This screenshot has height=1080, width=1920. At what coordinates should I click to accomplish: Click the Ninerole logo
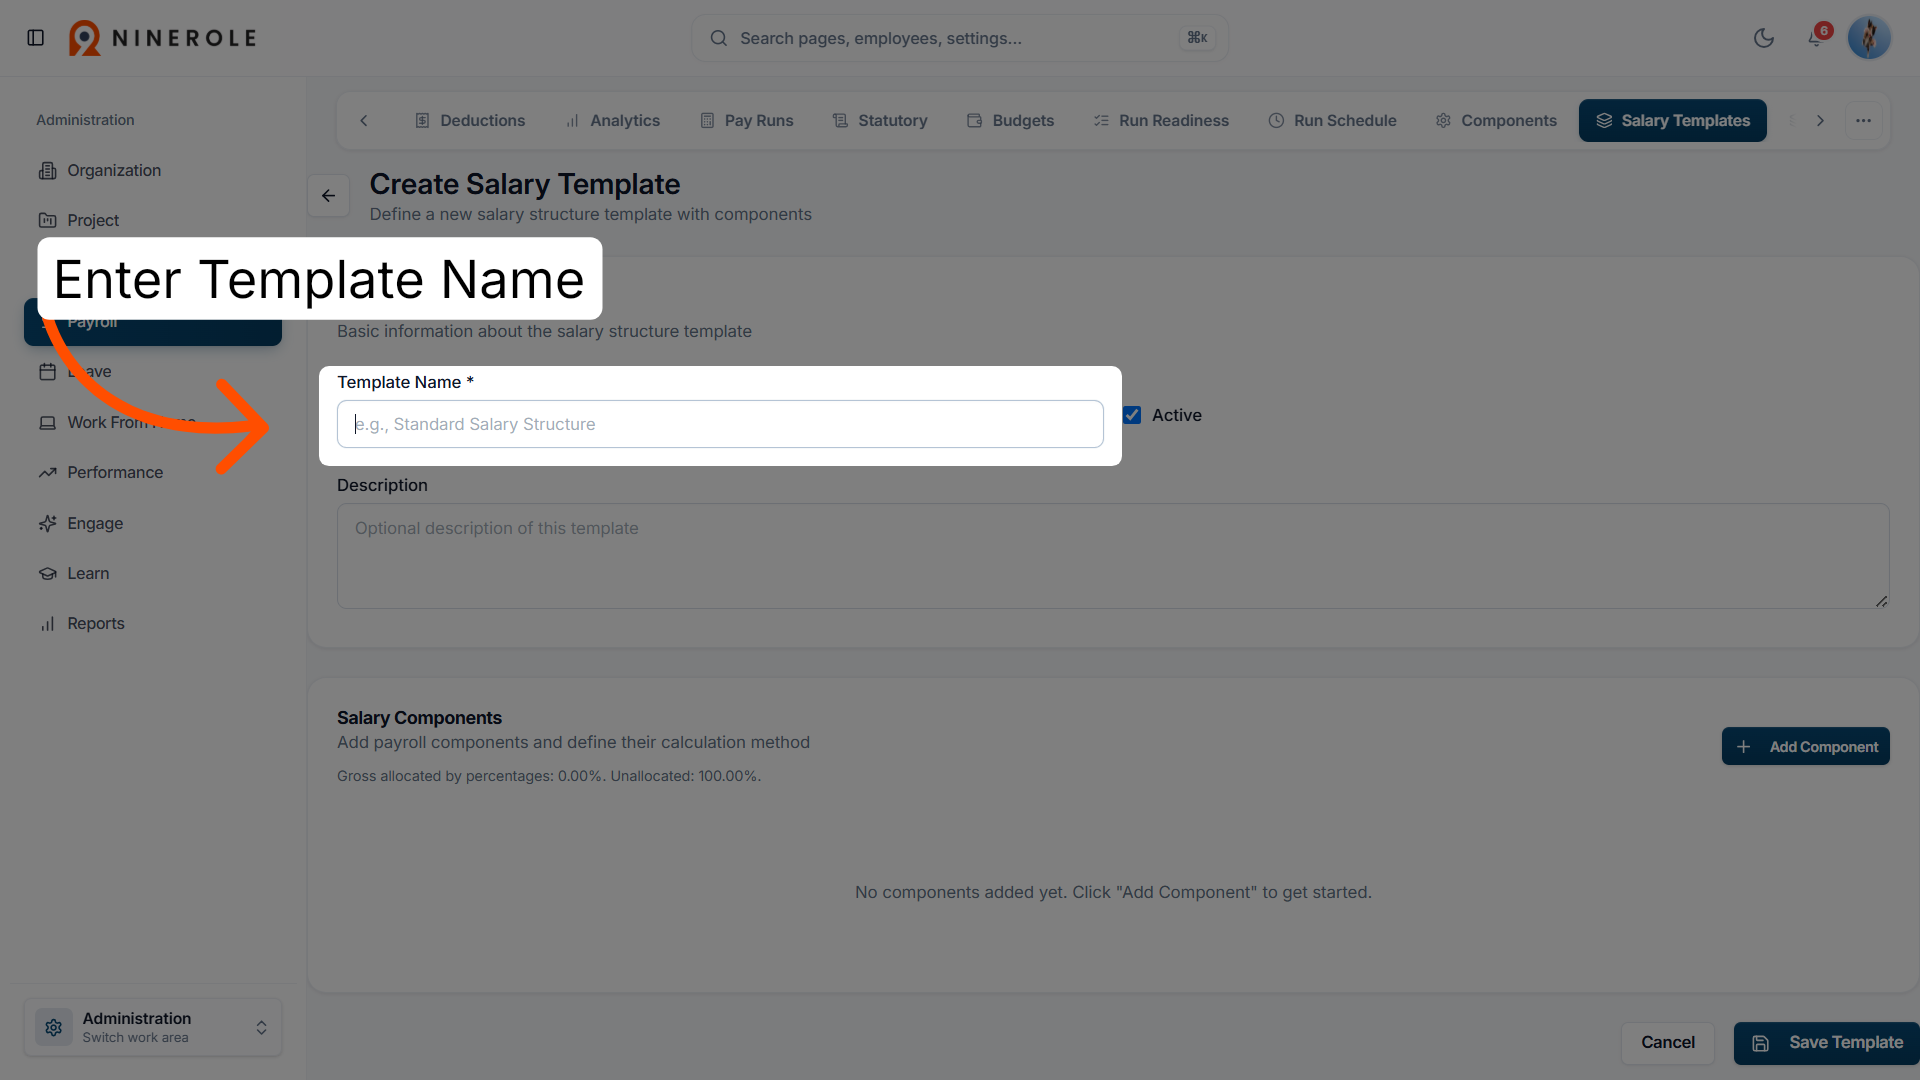click(x=163, y=38)
